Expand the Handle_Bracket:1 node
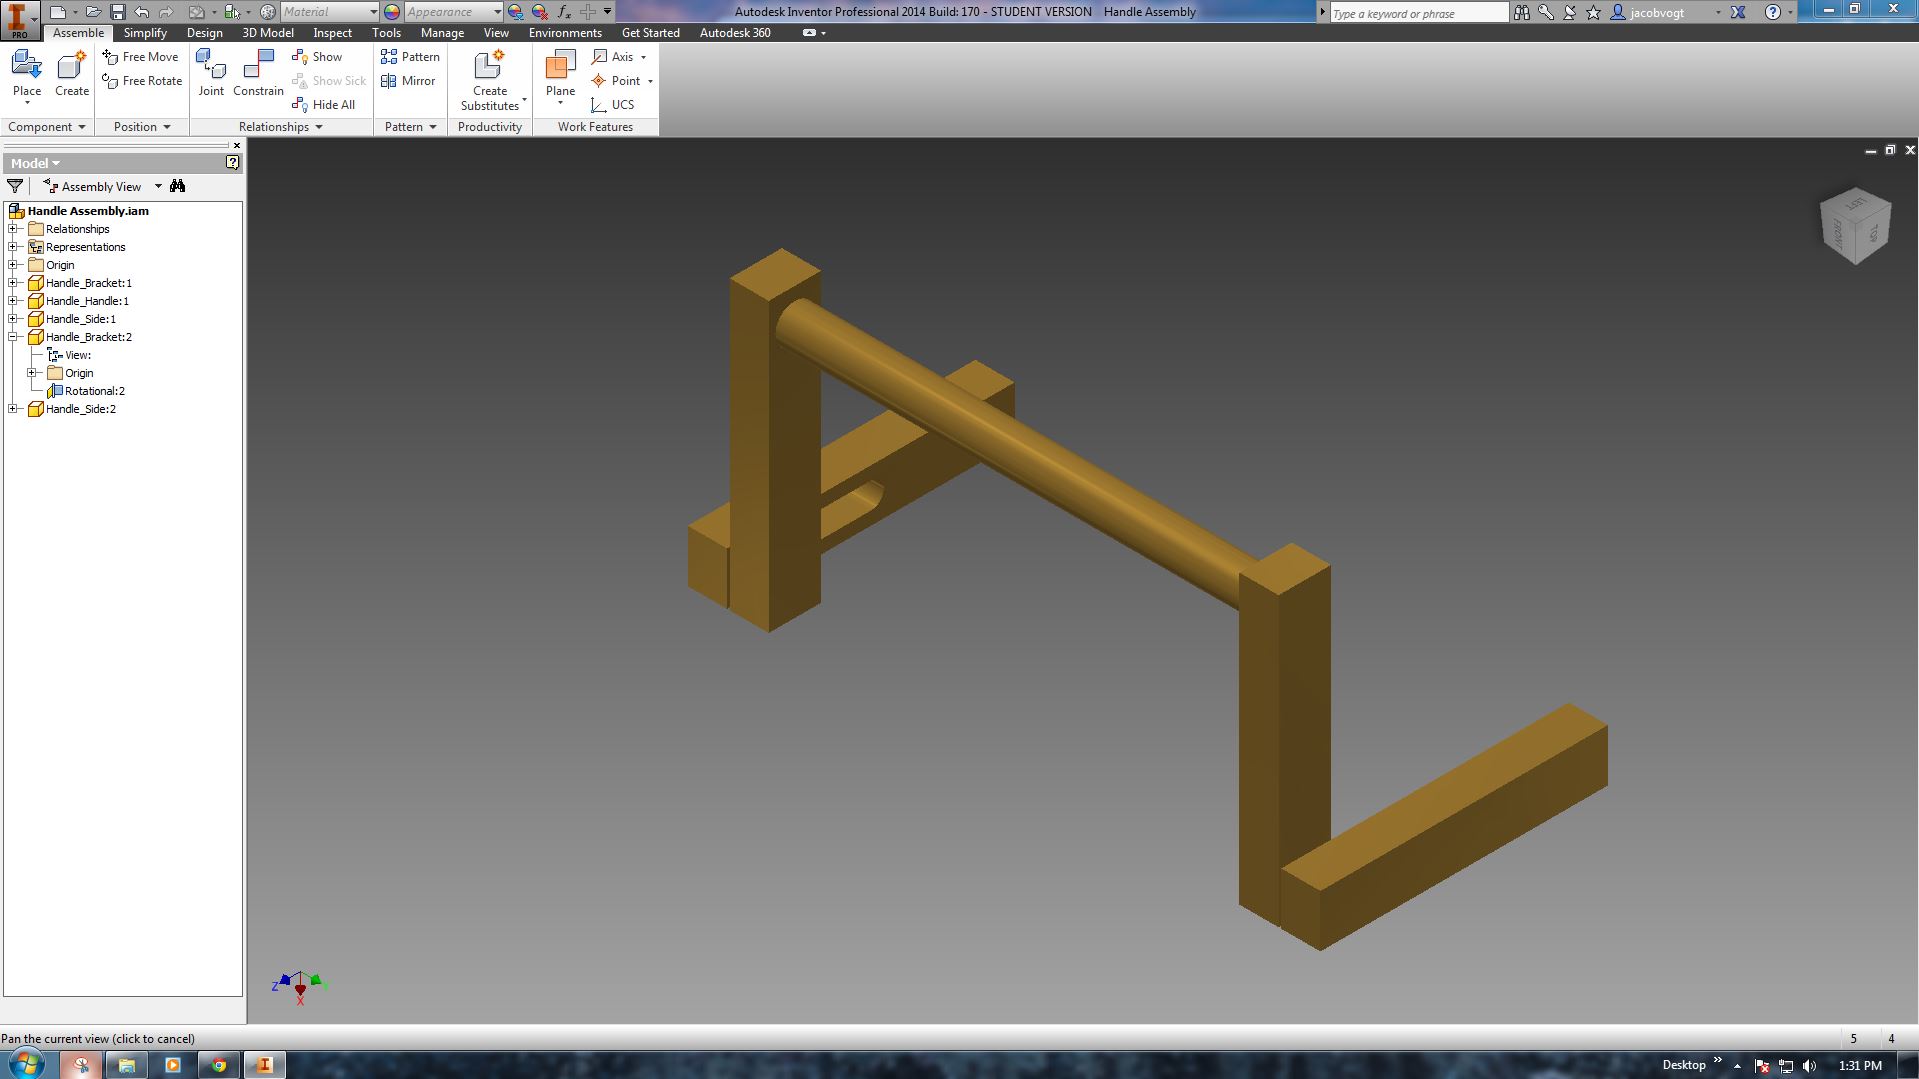This screenshot has height=1079, width=1919. coord(14,283)
